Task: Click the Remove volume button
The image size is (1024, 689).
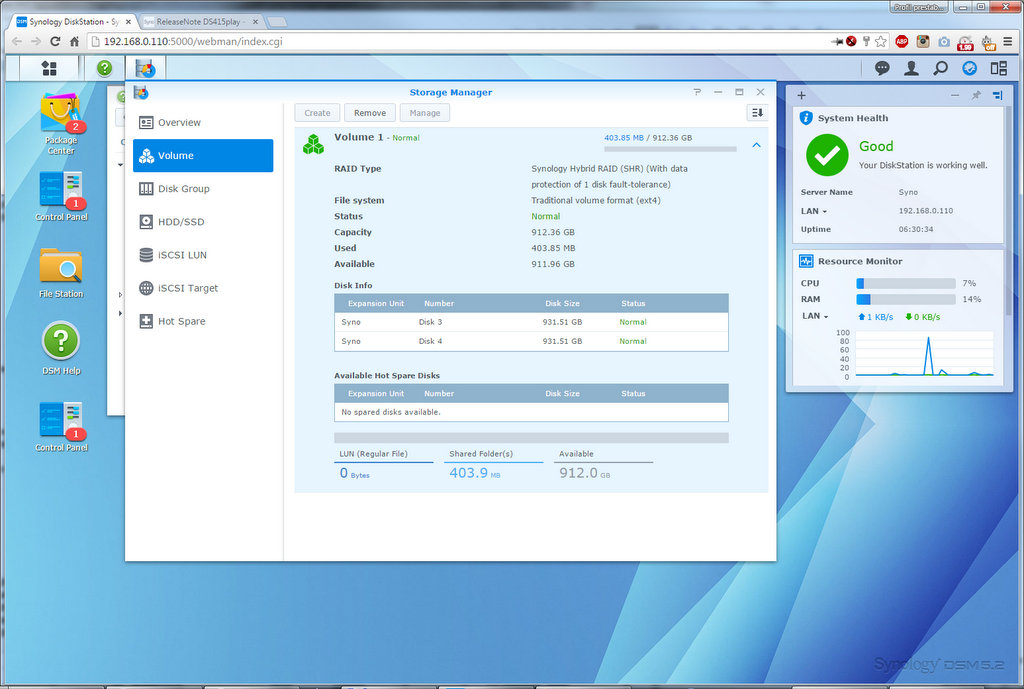Action: point(370,113)
